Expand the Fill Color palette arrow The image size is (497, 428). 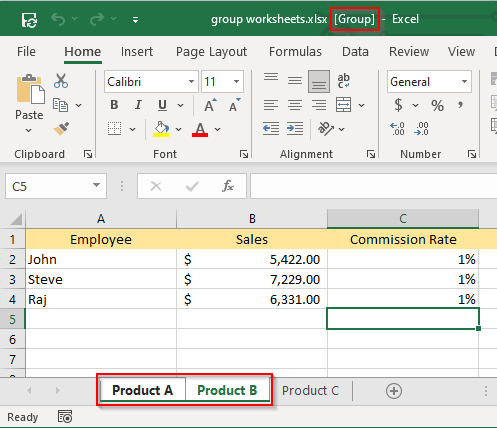(x=179, y=129)
